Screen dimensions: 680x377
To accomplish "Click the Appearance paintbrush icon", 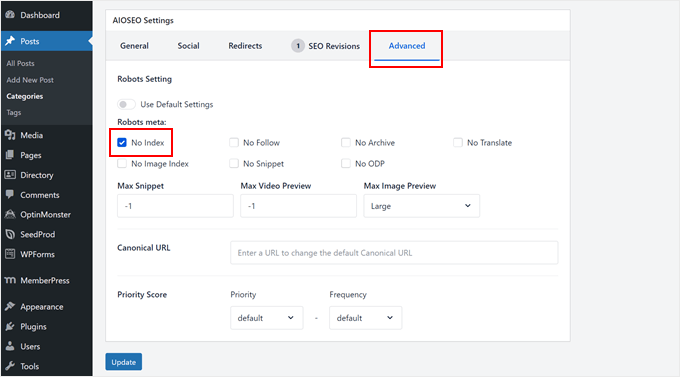I will click(x=10, y=306).
